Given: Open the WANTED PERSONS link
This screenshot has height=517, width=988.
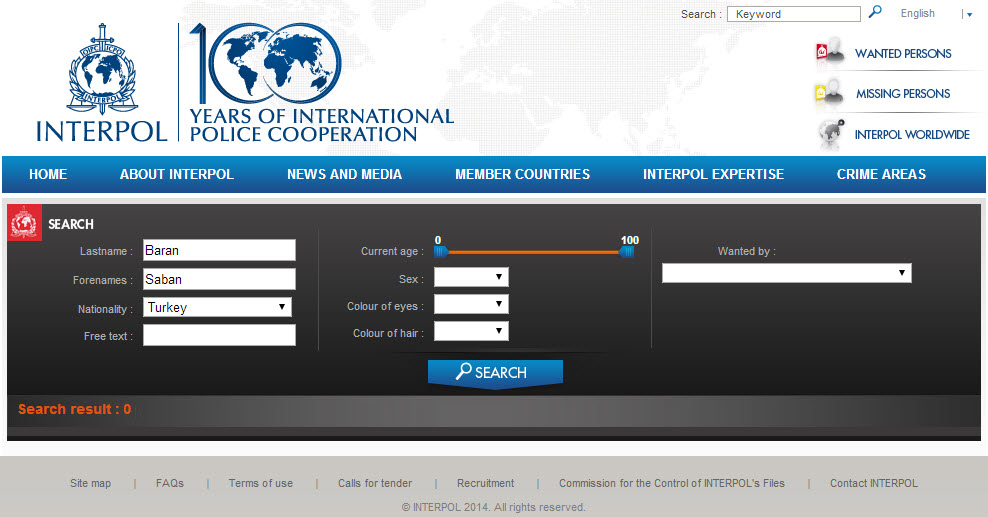Looking at the screenshot, I should click(903, 54).
